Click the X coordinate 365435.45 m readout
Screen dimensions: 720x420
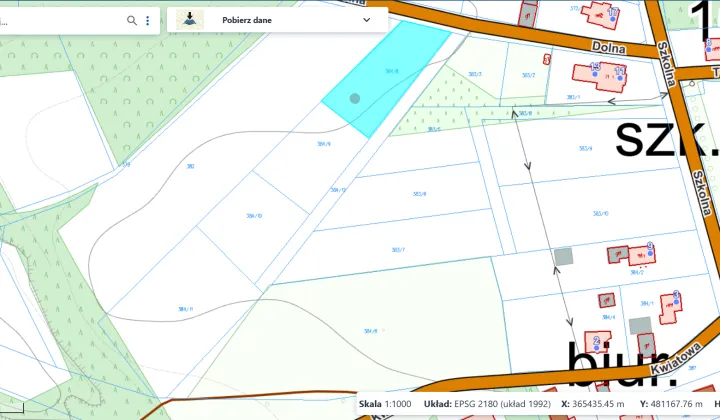(x=593, y=404)
